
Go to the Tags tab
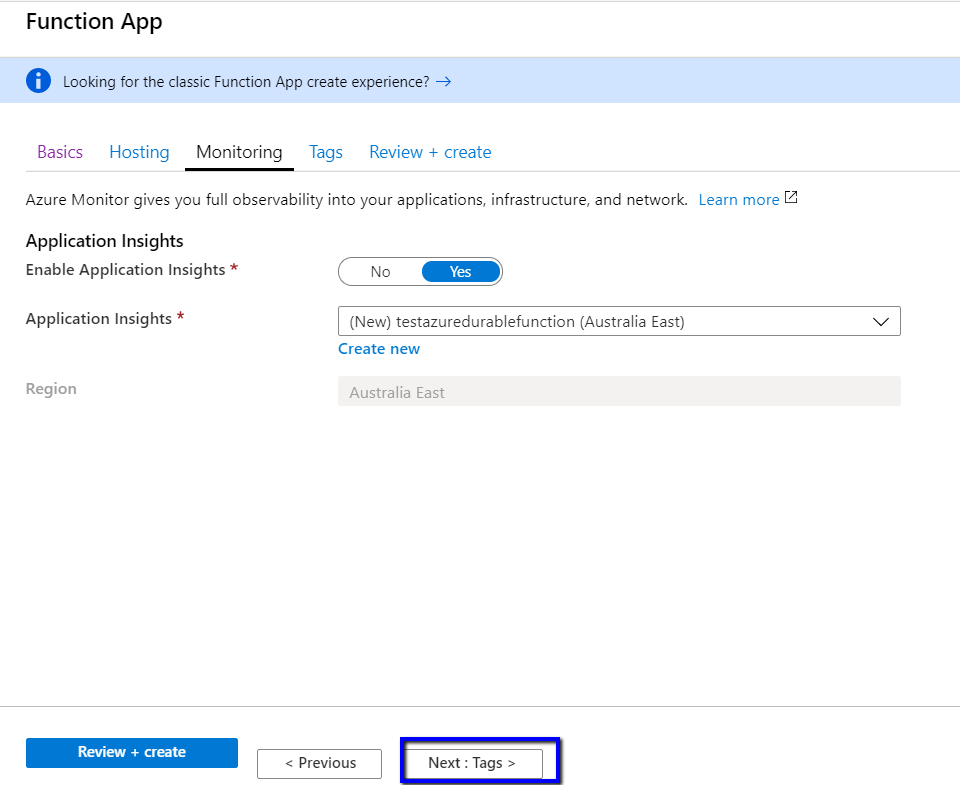point(326,152)
